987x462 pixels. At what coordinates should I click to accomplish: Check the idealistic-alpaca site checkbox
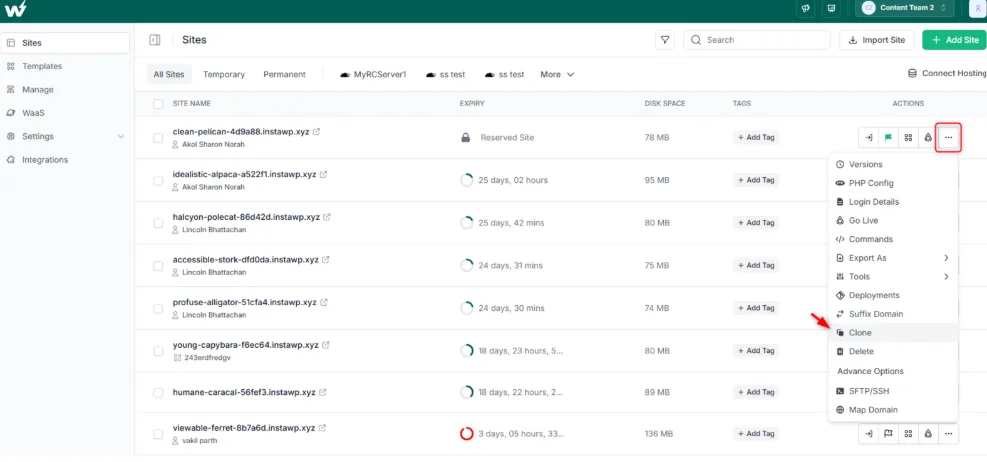tap(158, 181)
